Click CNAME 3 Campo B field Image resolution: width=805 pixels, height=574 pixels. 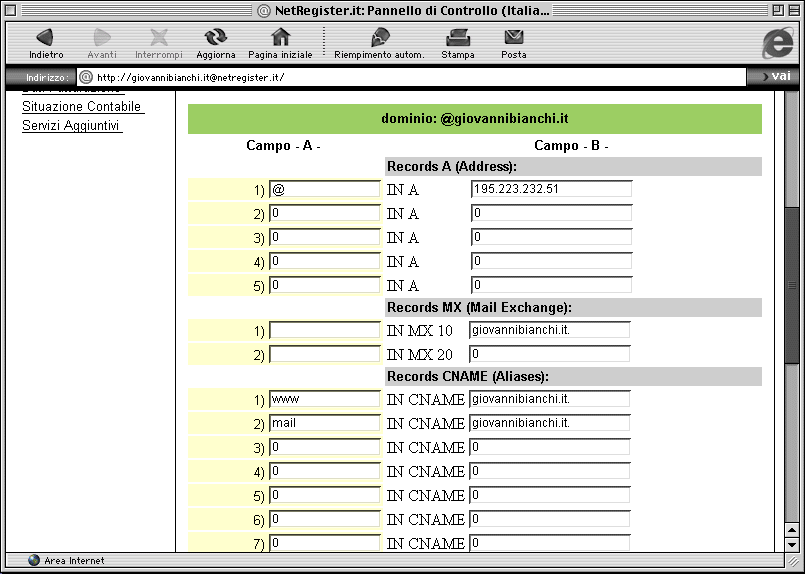(x=550, y=447)
